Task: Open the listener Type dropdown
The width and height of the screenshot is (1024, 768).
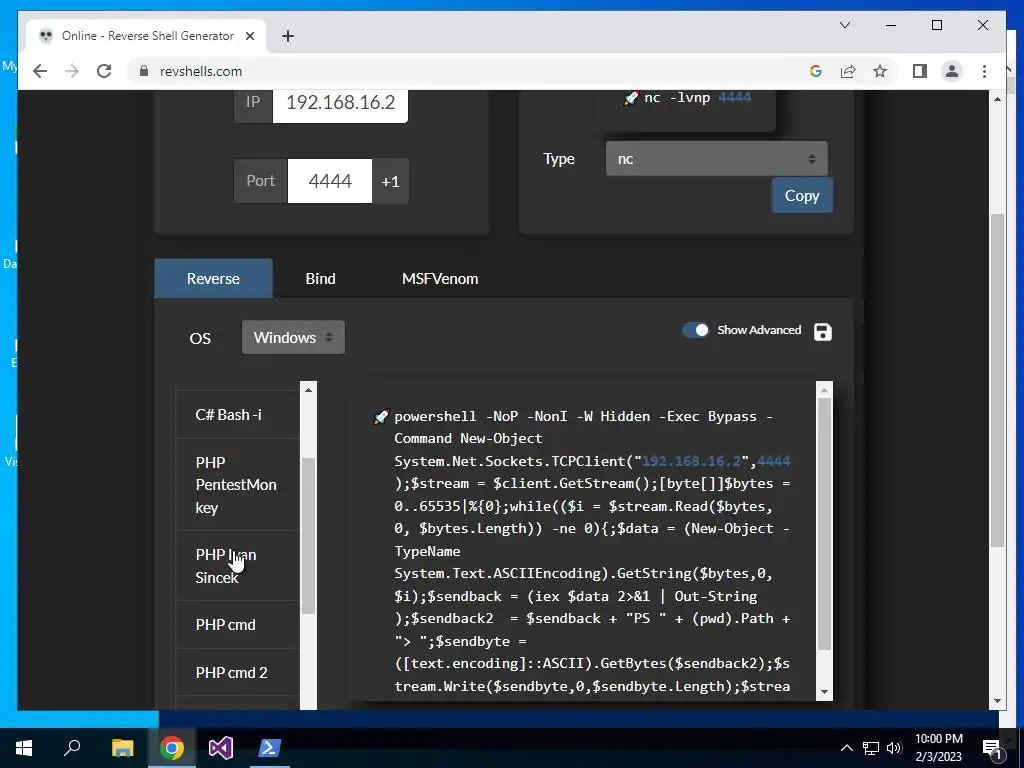Action: point(716,159)
